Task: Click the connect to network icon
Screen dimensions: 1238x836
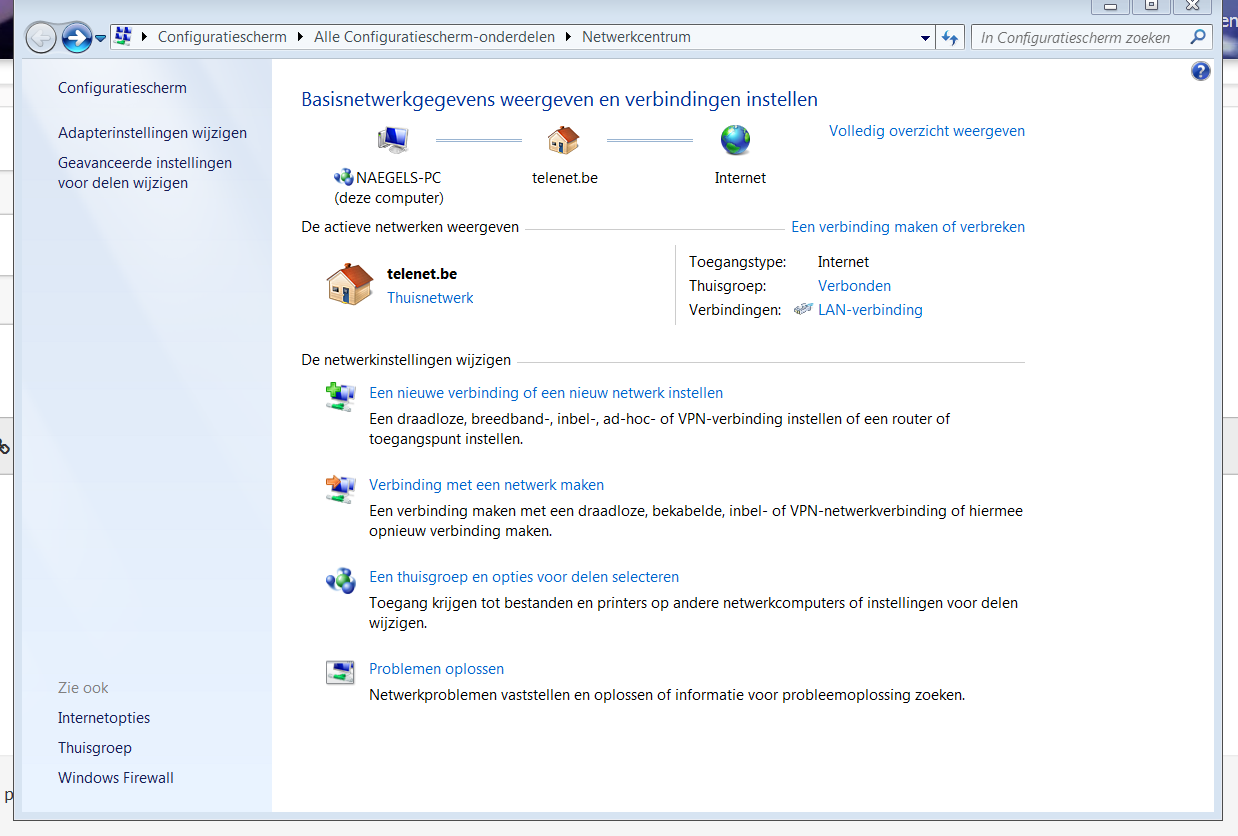Action: pos(340,488)
